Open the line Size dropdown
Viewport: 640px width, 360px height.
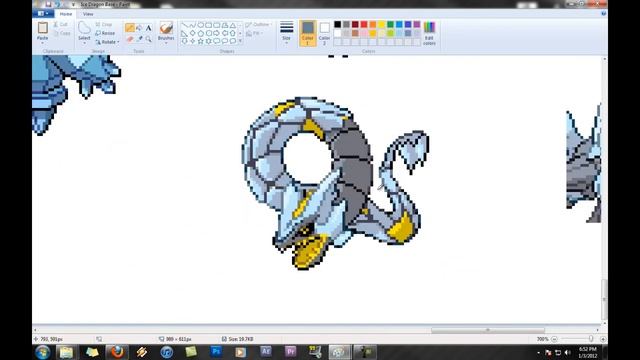pyautogui.click(x=287, y=33)
